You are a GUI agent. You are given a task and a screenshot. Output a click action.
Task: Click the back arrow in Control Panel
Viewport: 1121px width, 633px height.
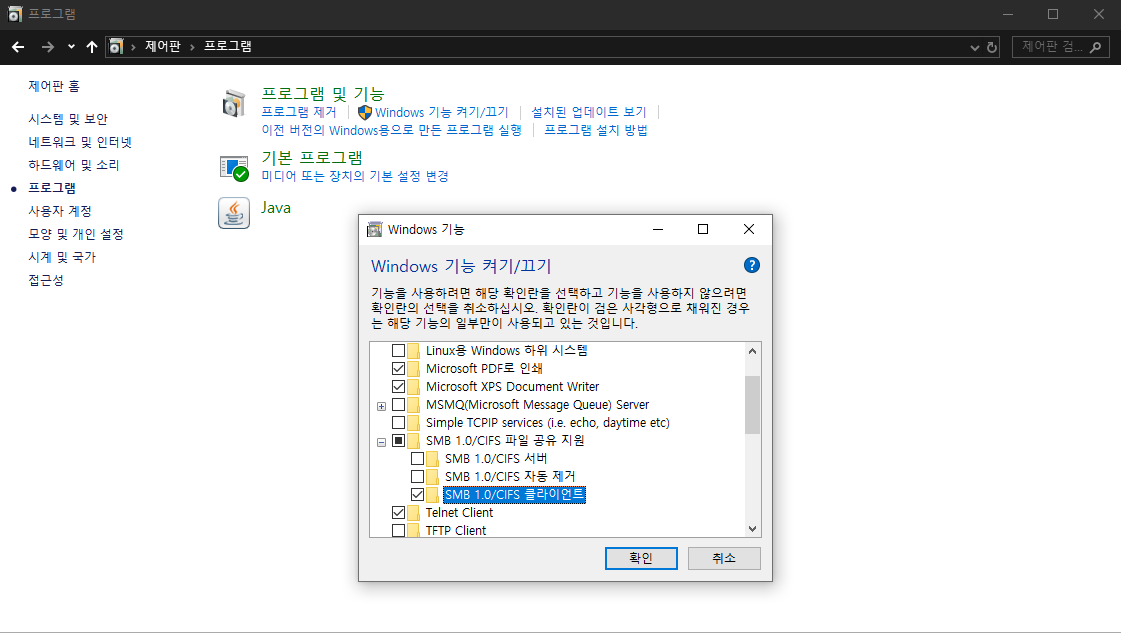[x=18, y=46]
